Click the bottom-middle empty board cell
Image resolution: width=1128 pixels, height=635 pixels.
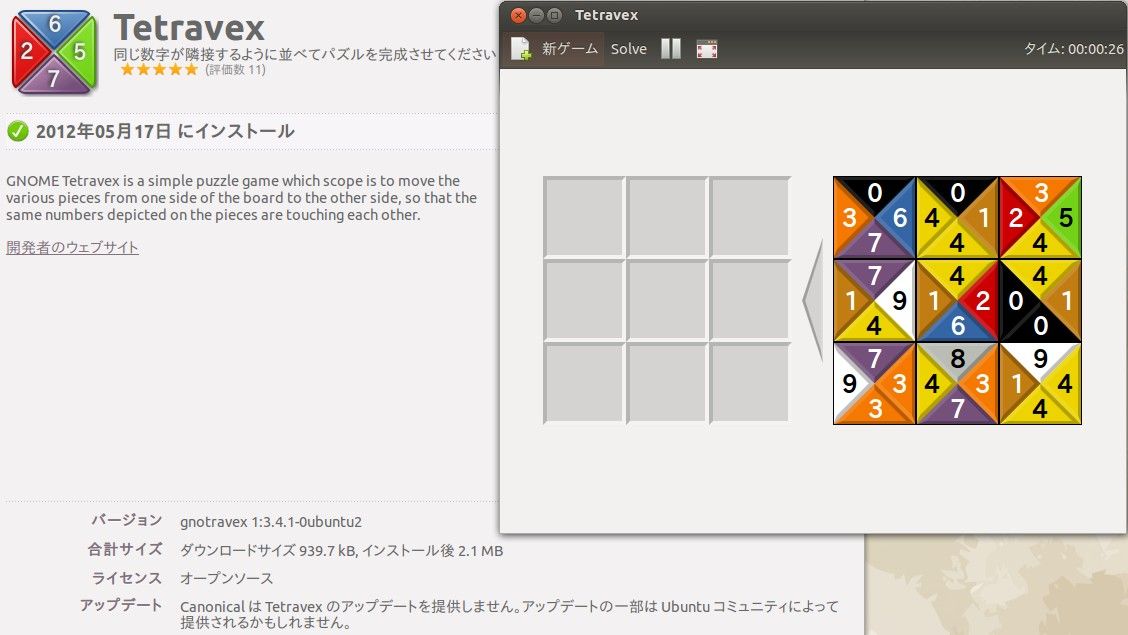pyautogui.click(x=667, y=383)
